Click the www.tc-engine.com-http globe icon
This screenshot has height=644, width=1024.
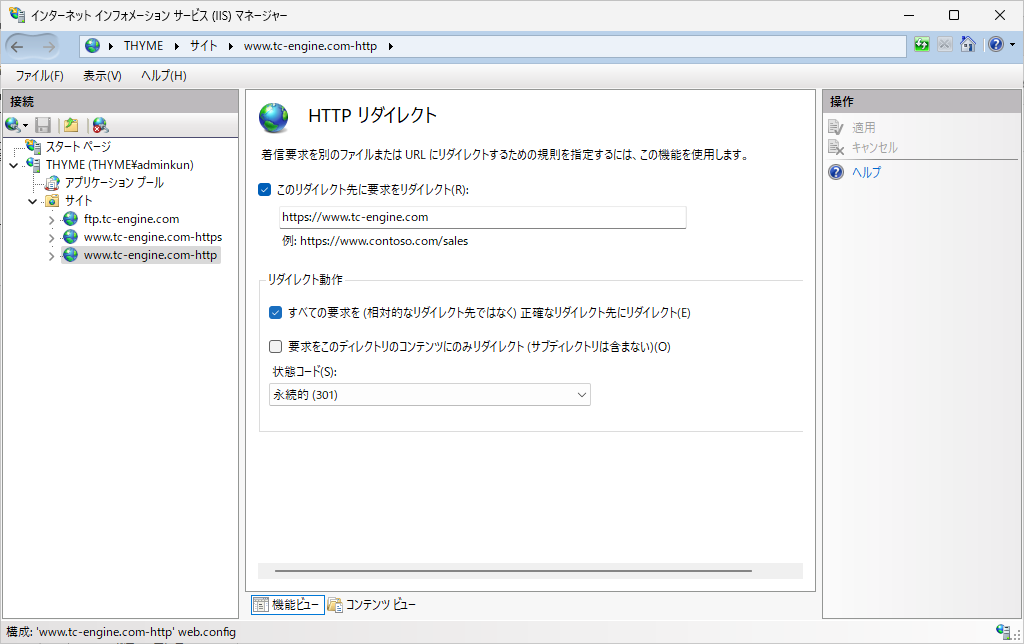71,255
